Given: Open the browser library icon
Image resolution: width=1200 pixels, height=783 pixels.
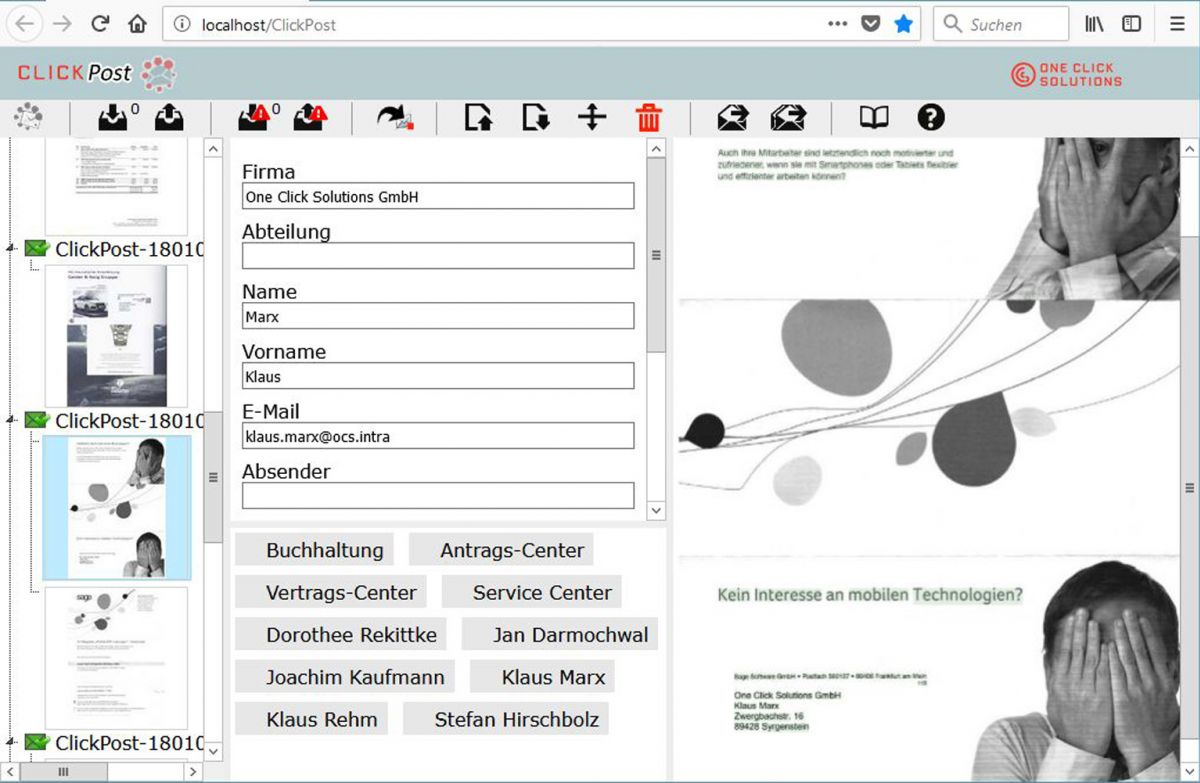Looking at the screenshot, I should point(1094,24).
